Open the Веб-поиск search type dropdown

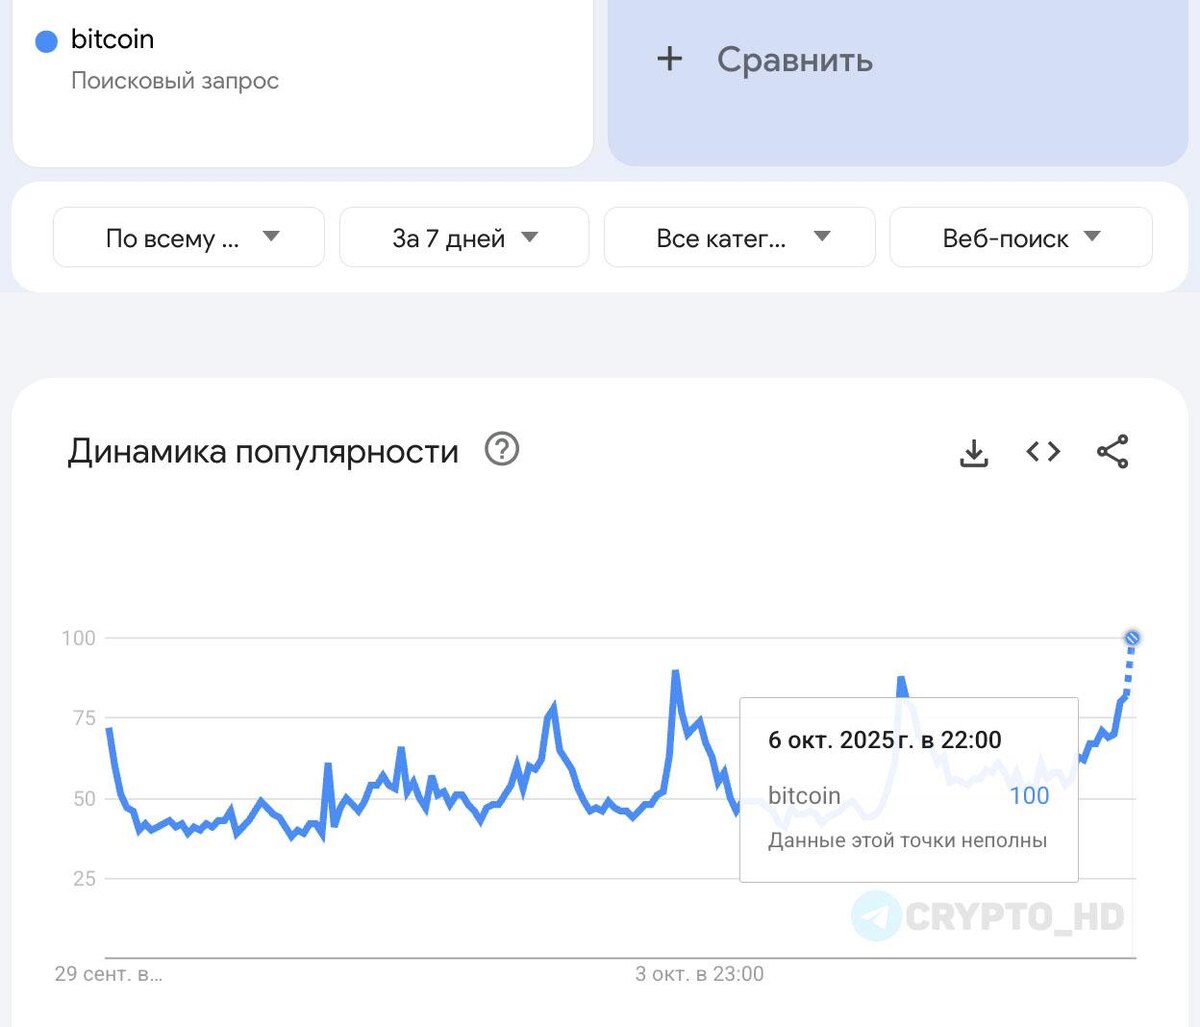tap(1020, 238)
